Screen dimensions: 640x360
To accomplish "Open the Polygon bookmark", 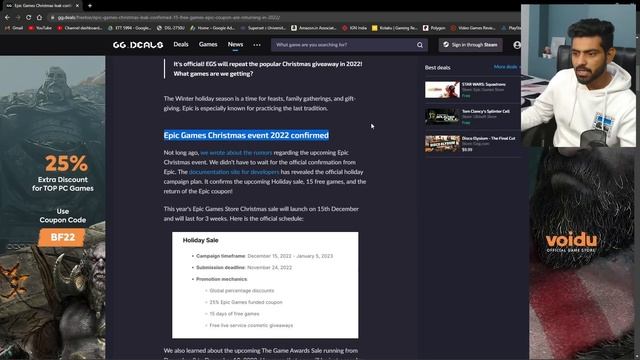I will pyautogui.click(x=434, y=28).
